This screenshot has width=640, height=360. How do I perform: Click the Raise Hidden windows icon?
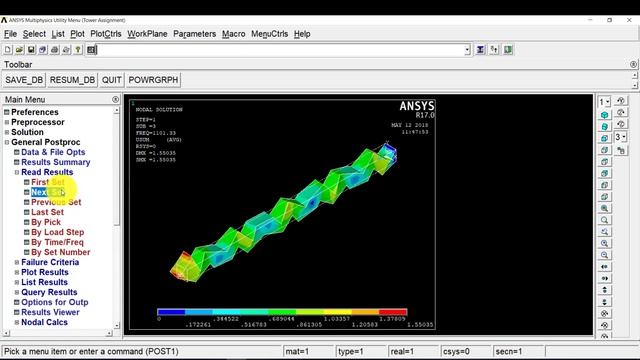tap(480, 50)
